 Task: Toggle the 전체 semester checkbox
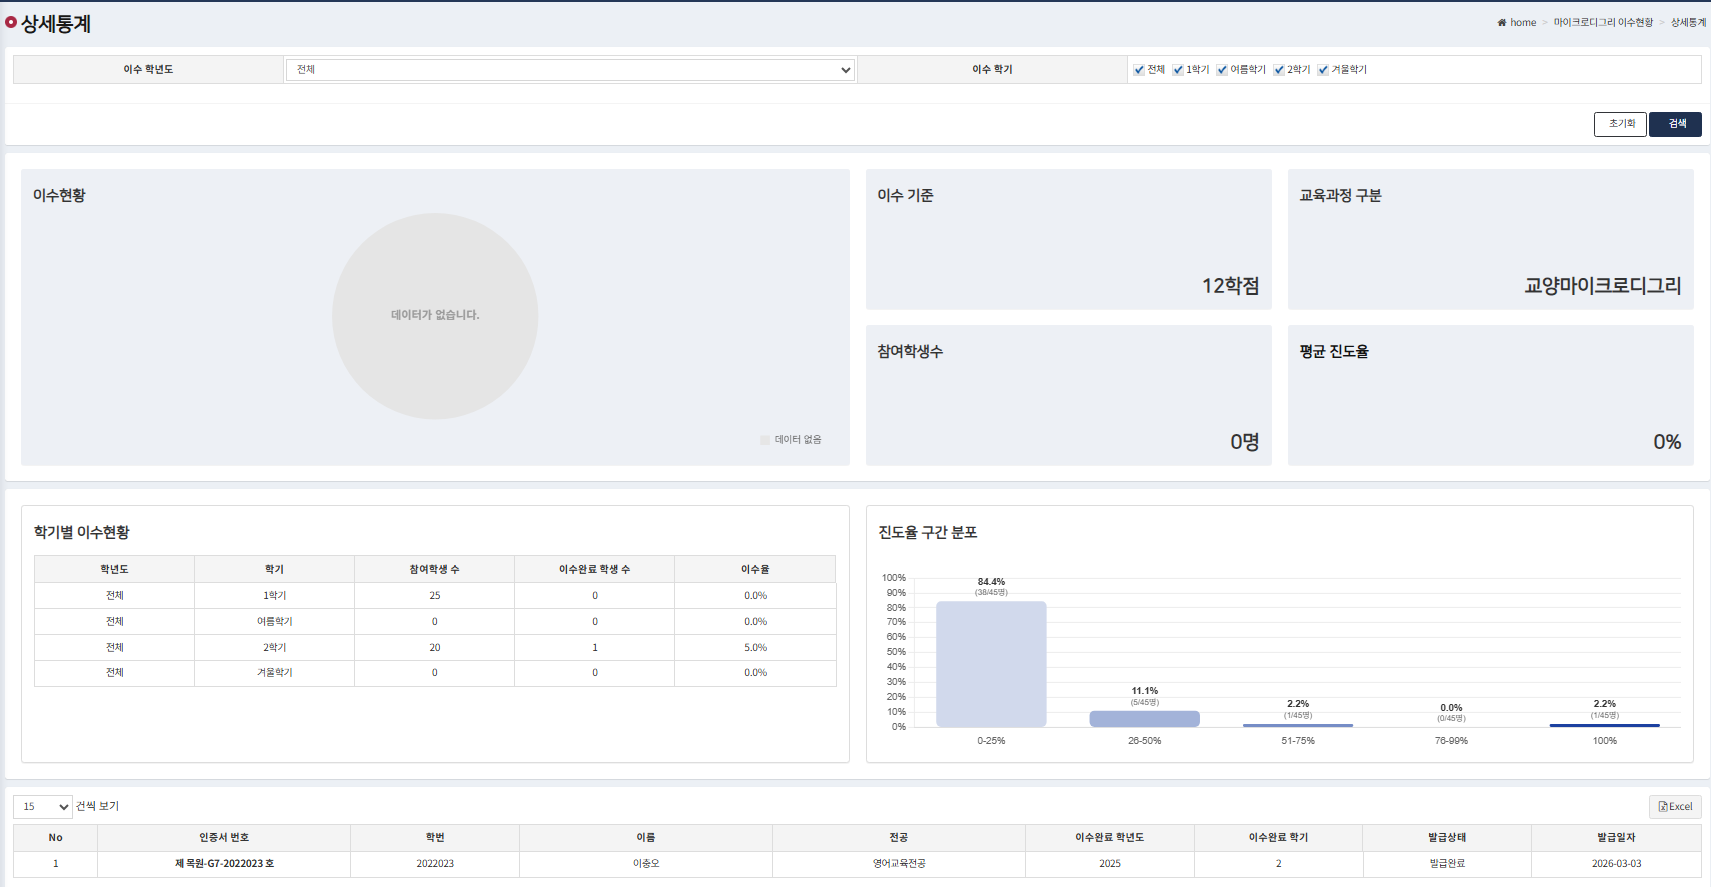pos(1139,70)
